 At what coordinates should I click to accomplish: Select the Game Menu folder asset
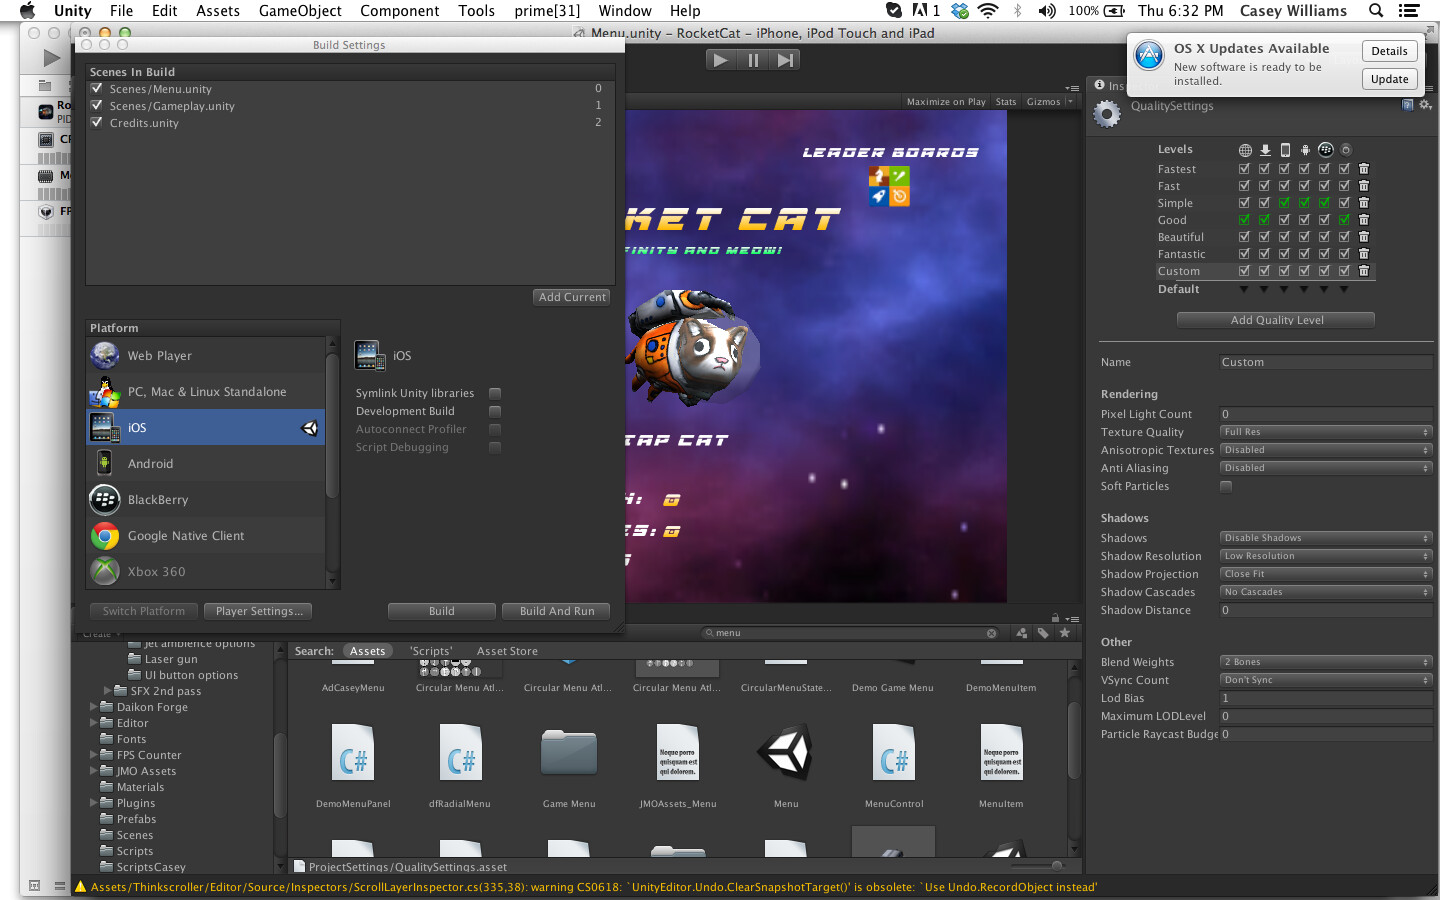tap(569, 752)
